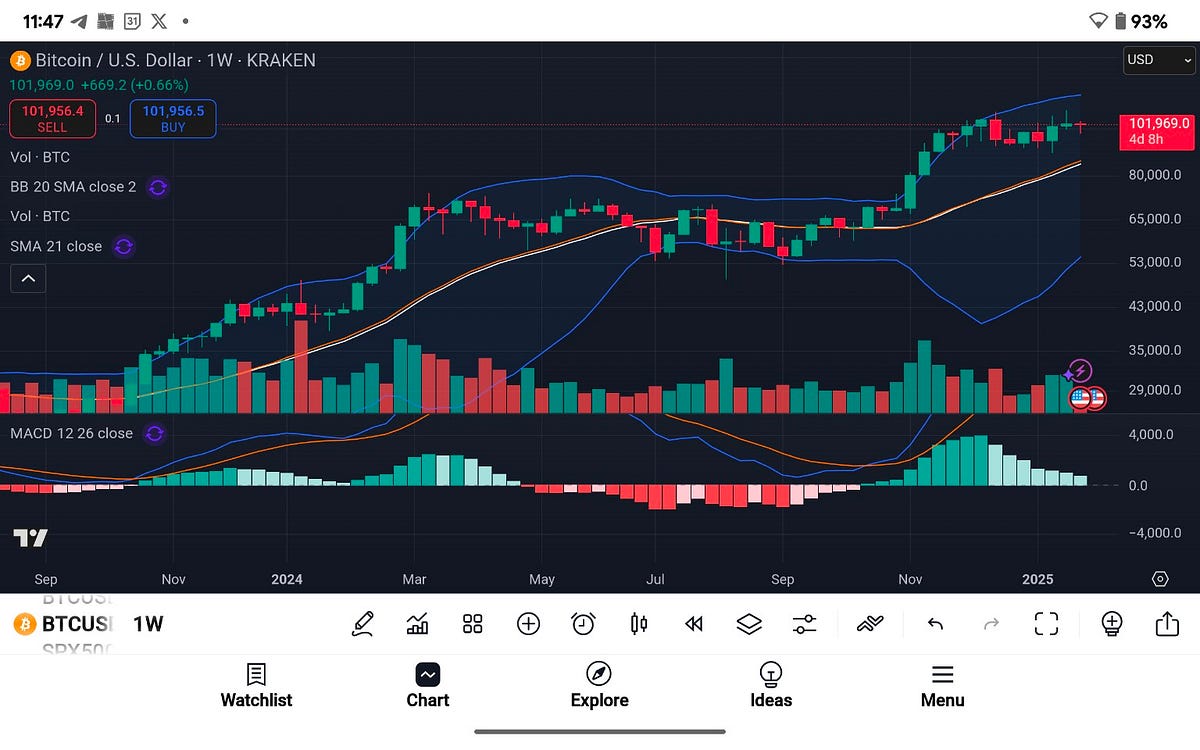This screenshot has height=750, width=1200.
Task: Open chart layout templates grid icon
Action: 472,623
